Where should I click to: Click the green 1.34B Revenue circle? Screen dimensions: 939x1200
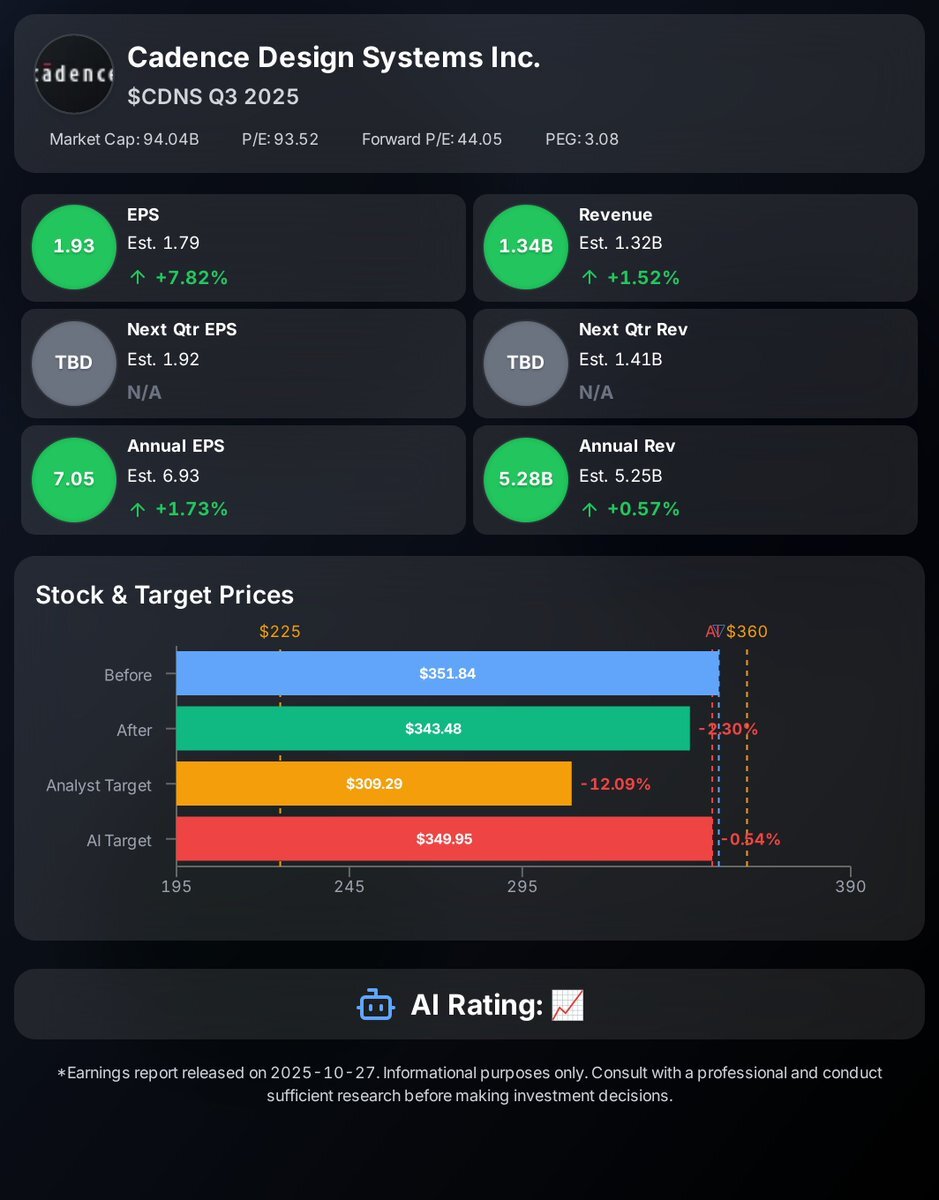[x=526, y=246]
